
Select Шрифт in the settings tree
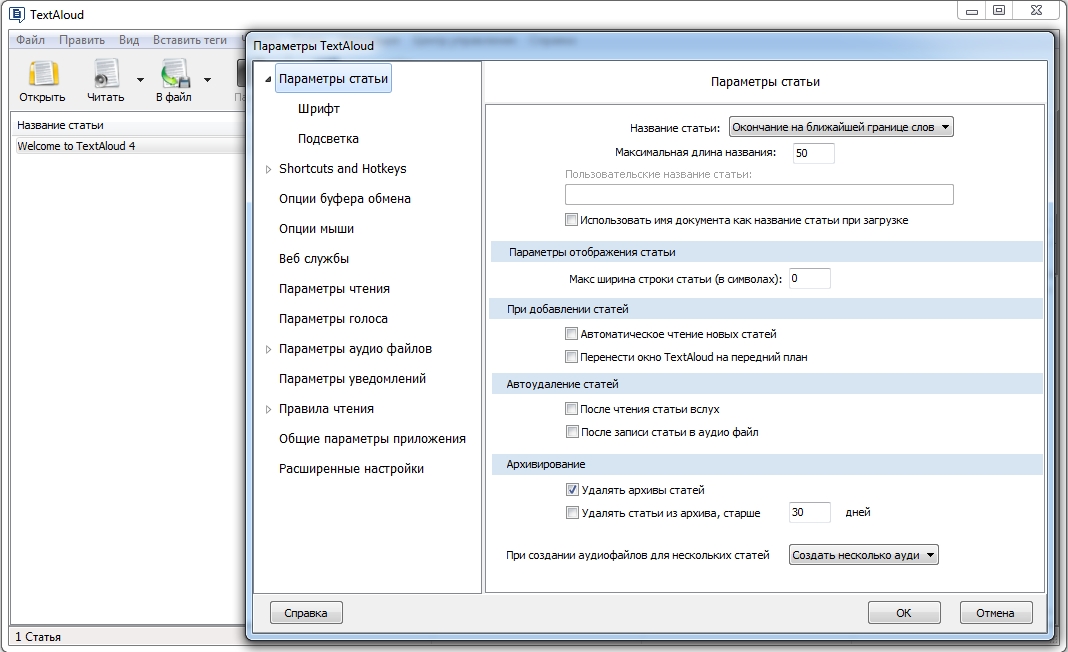point(319,109)
